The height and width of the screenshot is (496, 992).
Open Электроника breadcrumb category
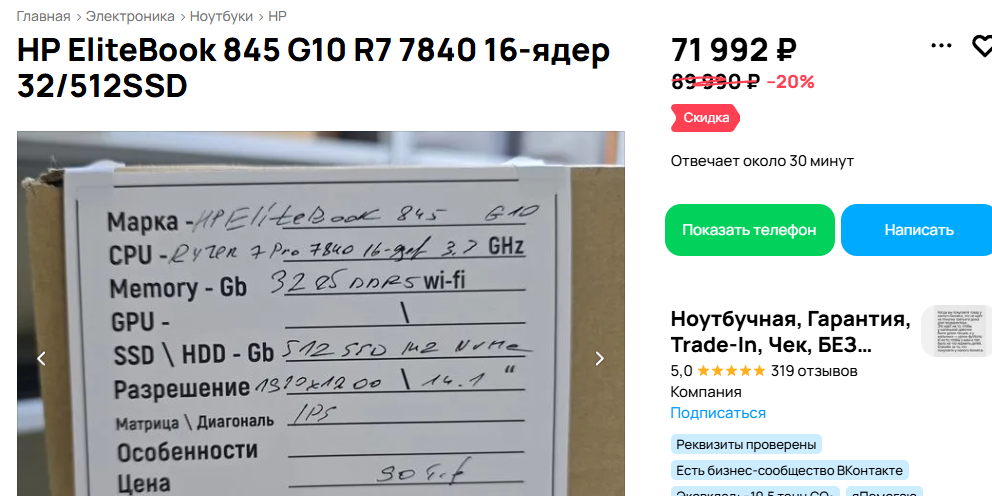click(x=130, y=16)
